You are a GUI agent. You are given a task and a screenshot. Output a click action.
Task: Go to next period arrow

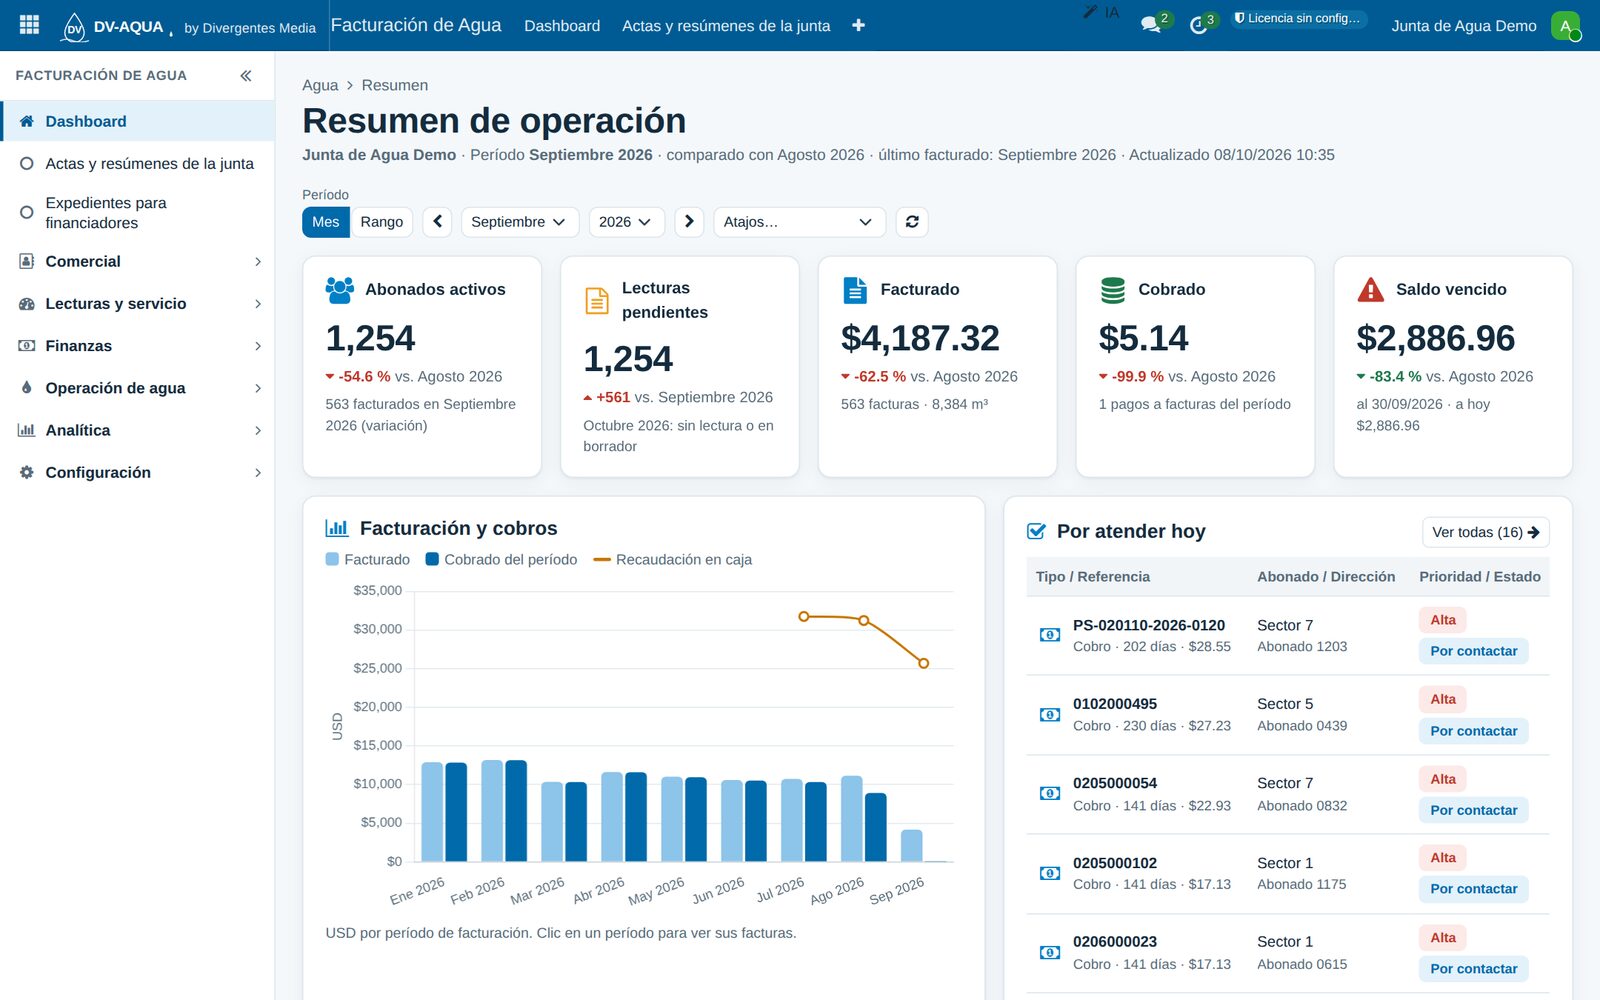tap(689, 222)
